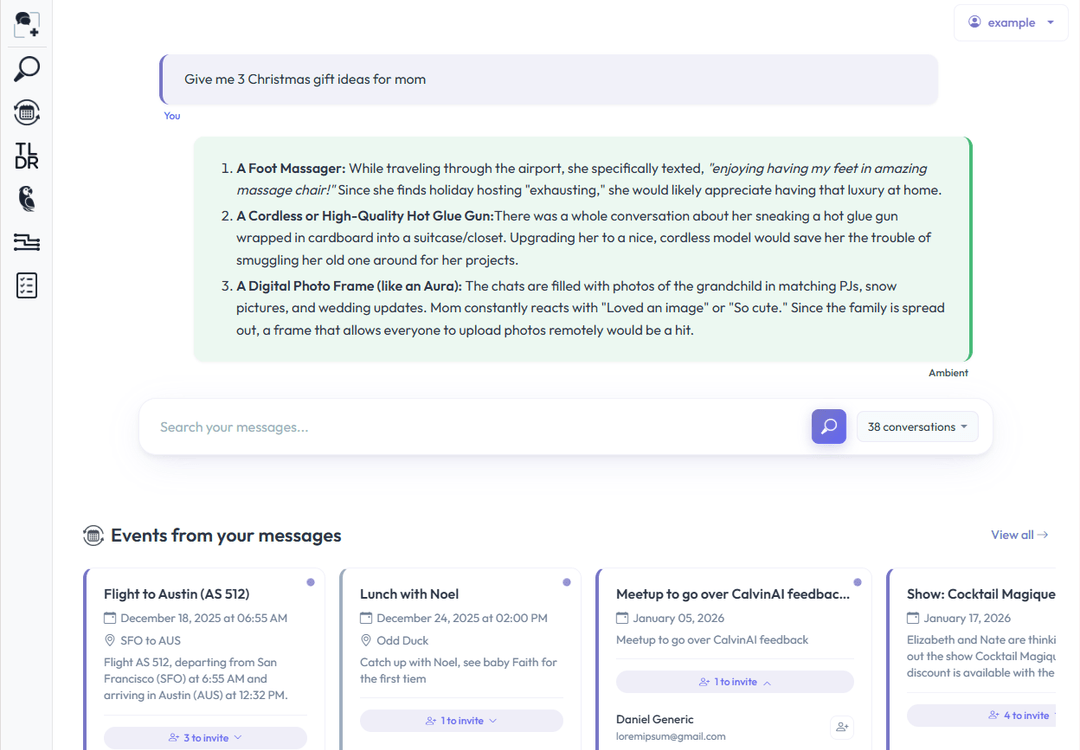The height and width of the screenshot is (750, 1080).
Task: Click the purple search button next to the input
Action: (x=828, y=427)
